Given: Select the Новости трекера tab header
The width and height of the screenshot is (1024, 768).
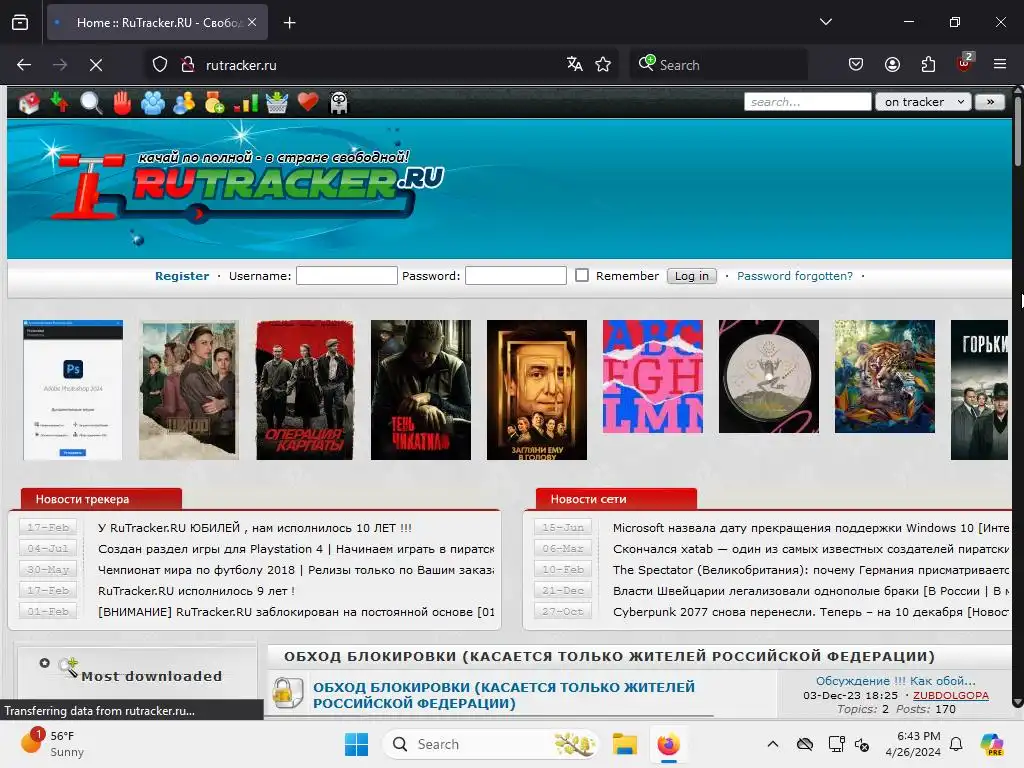Looking at the screenshot, I should pos(101,499).
